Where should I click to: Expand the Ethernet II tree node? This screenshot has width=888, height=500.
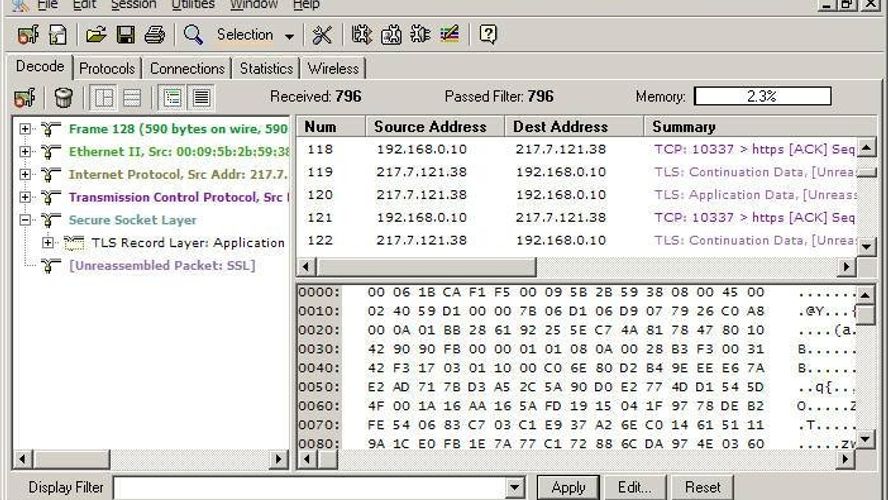(x=25, y=152)
